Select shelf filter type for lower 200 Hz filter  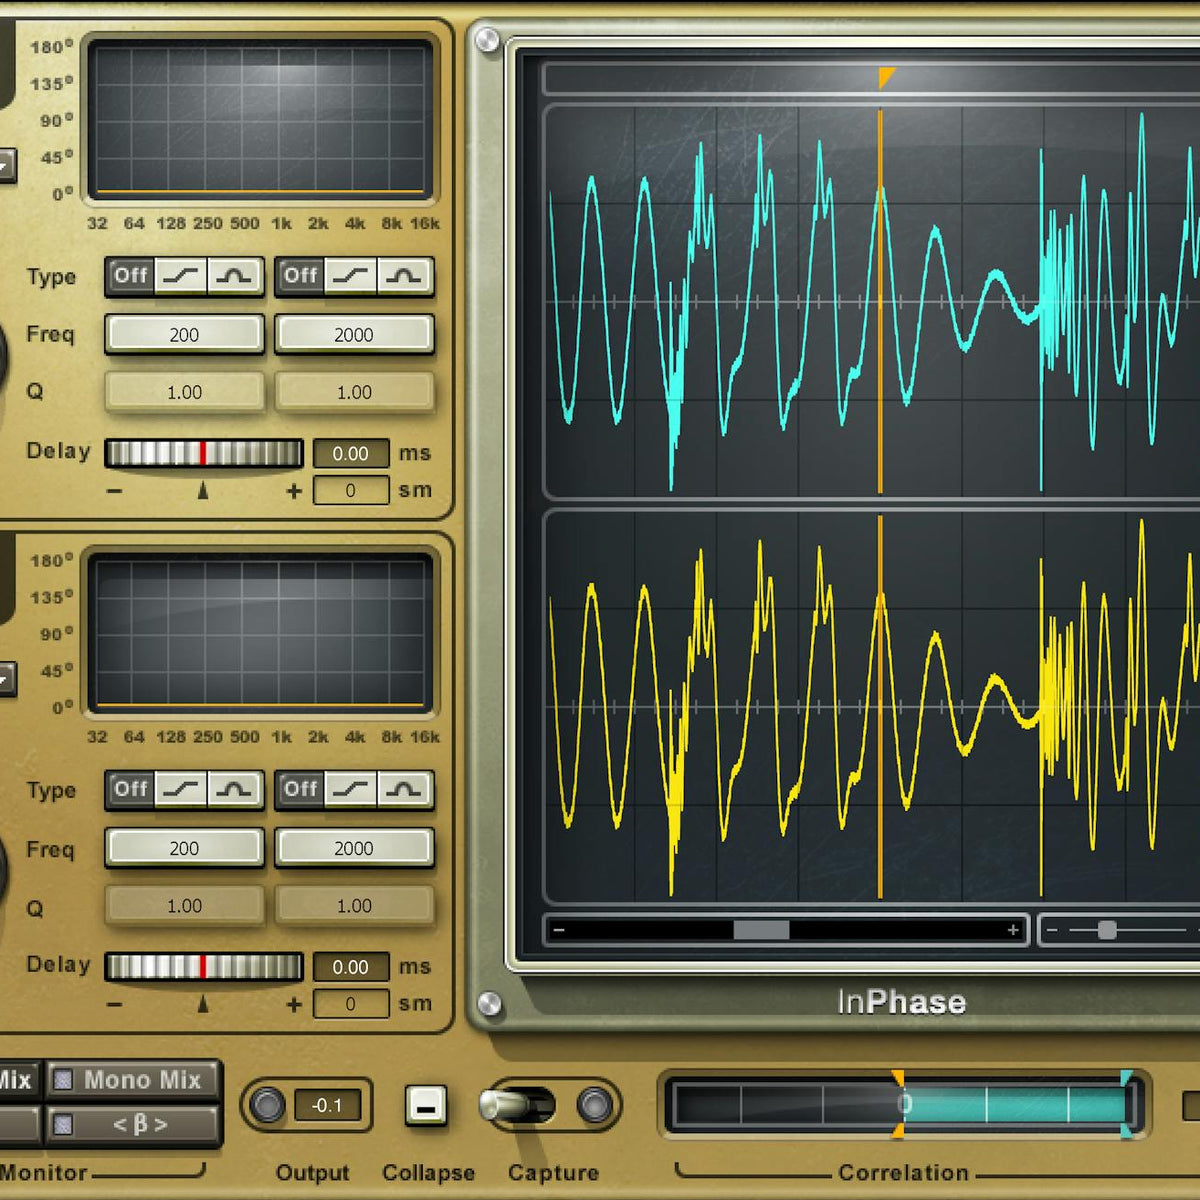pyautogui.click(x=181, y=790)
